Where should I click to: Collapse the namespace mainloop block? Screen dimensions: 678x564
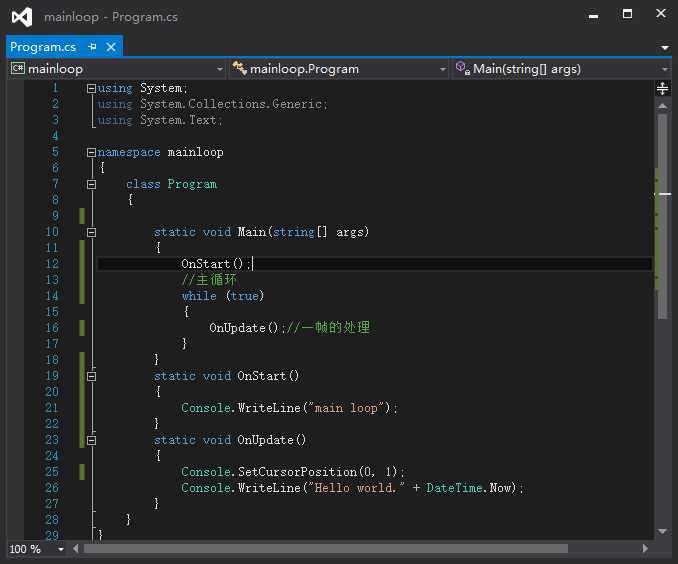pos(91,152)
